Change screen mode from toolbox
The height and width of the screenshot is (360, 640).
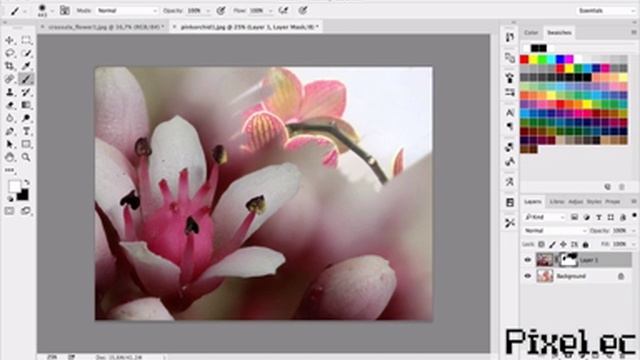click(x=26, y=211)
